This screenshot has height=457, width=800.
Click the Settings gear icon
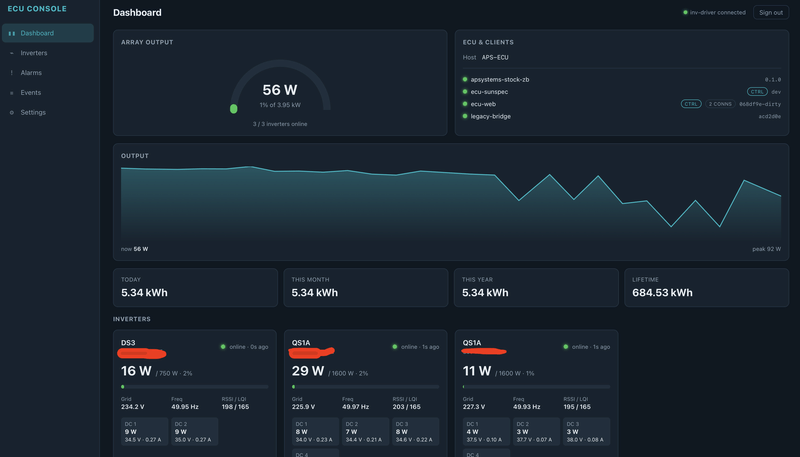click(12, 113)
